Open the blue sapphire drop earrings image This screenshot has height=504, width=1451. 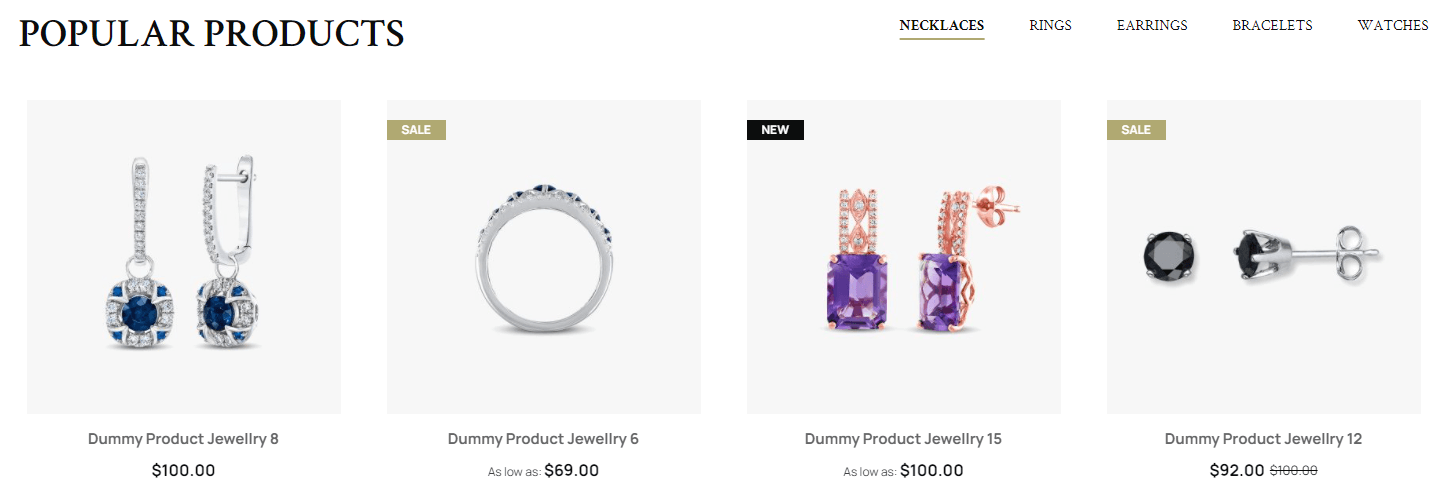(184, 257)
